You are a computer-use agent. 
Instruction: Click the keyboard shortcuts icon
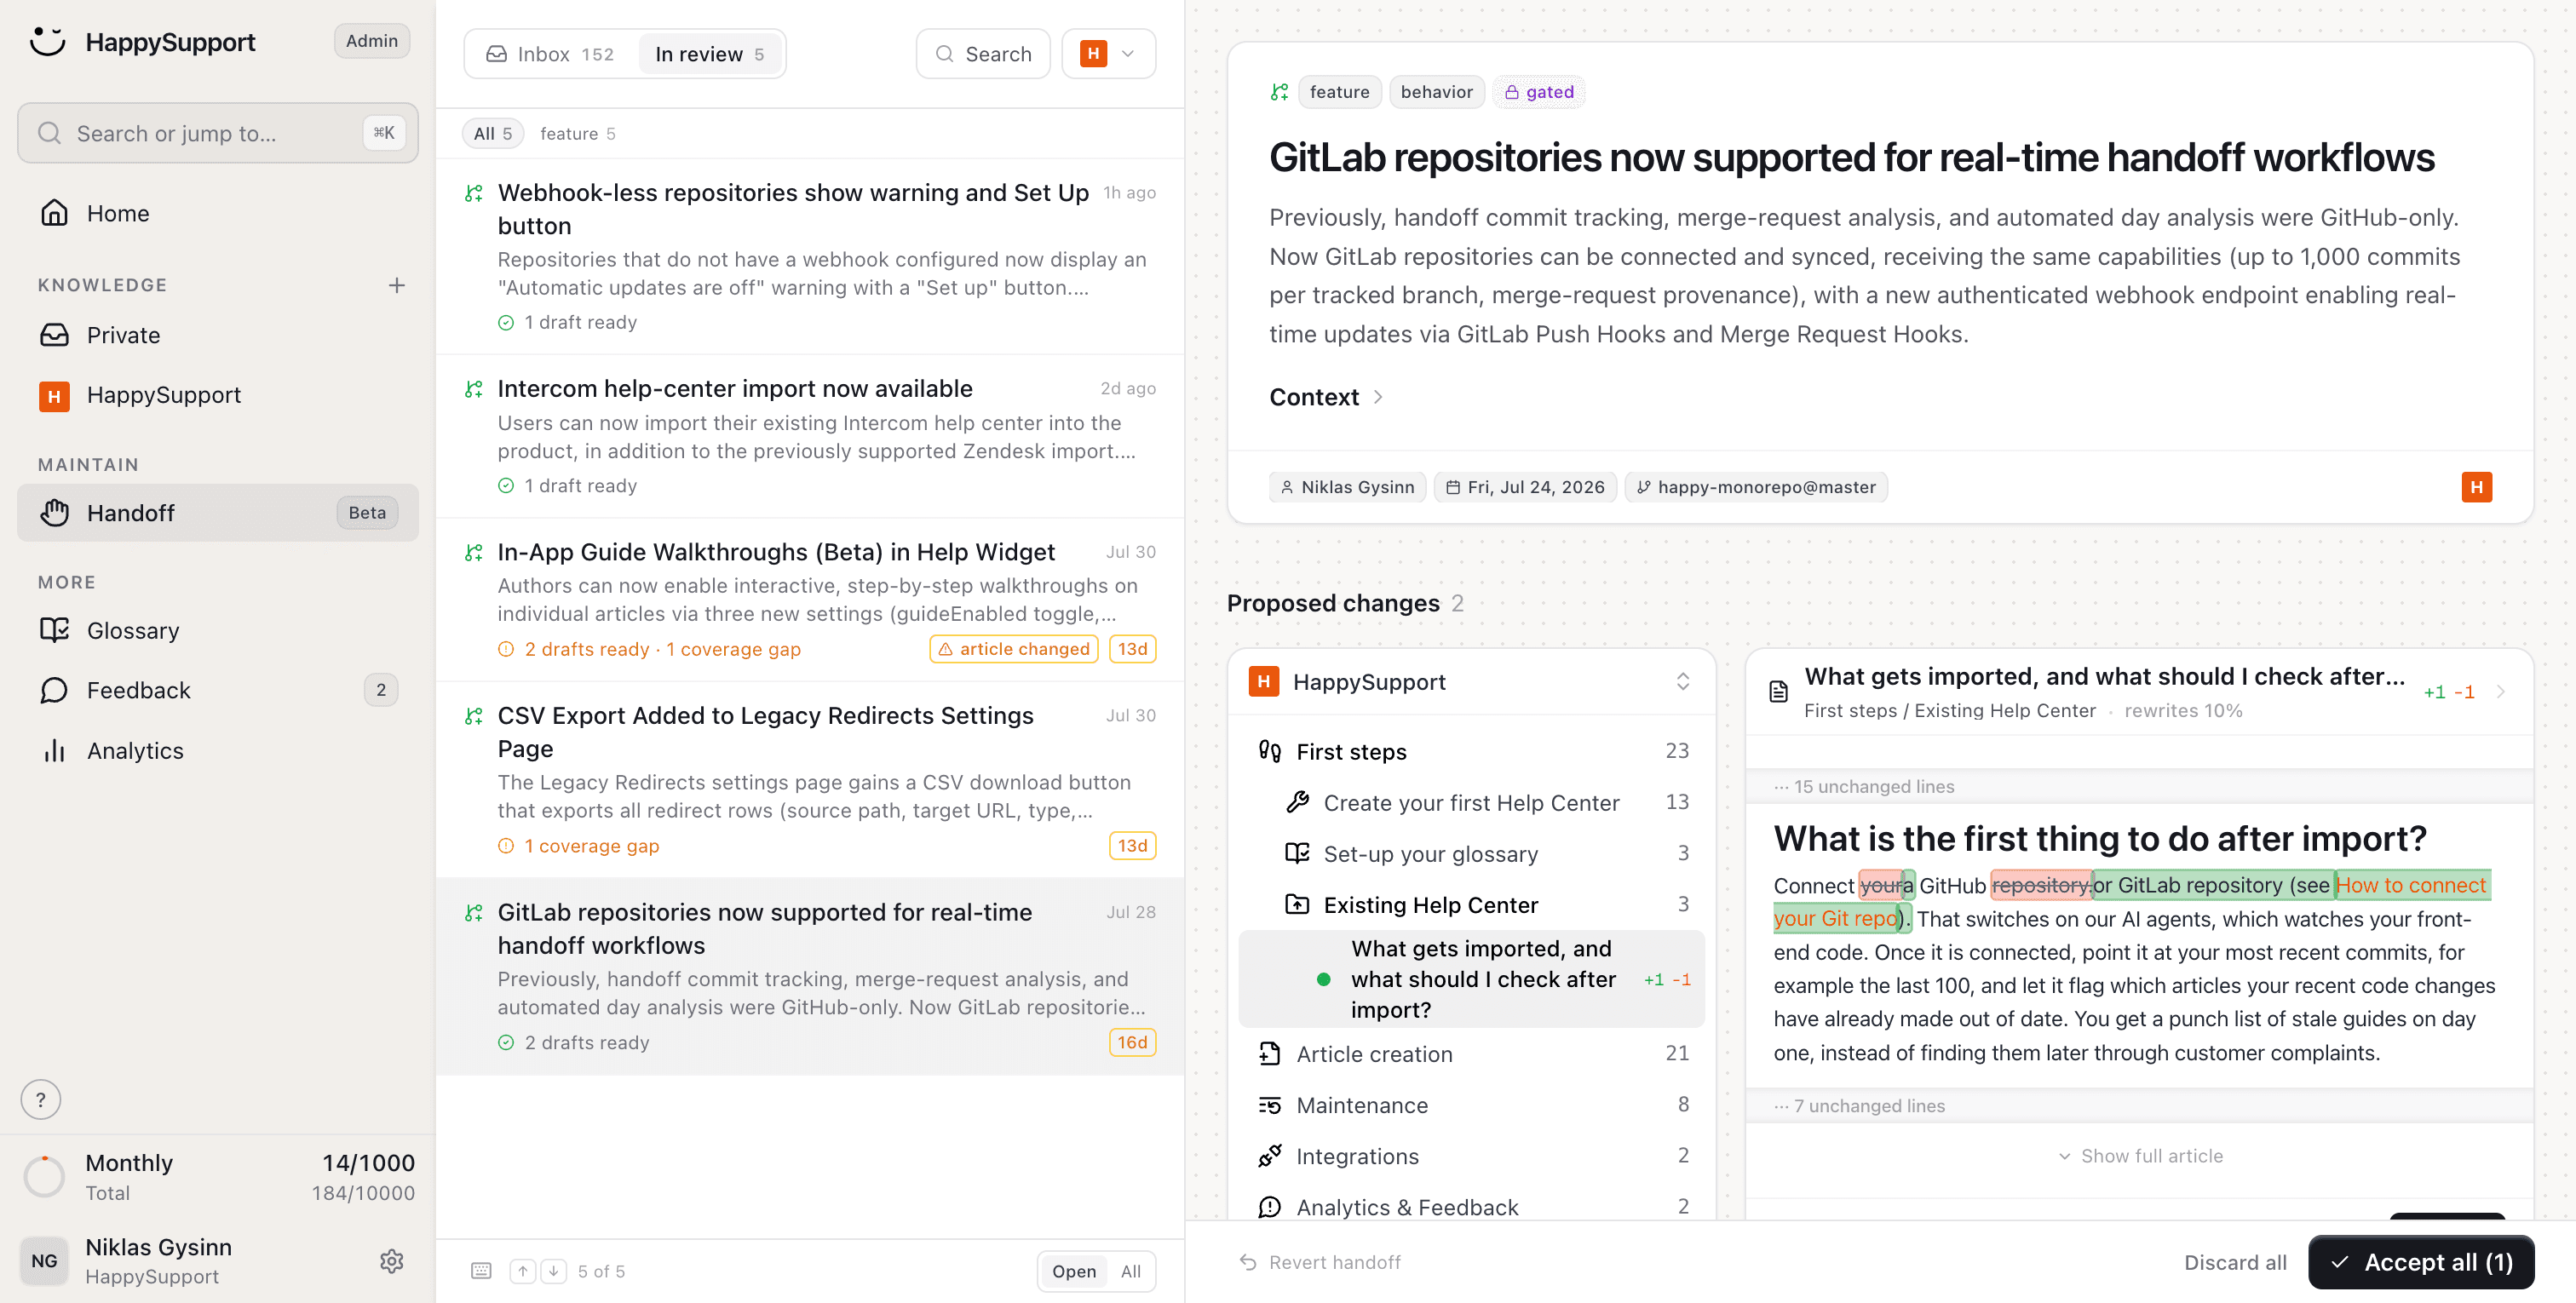point(481,1271)
